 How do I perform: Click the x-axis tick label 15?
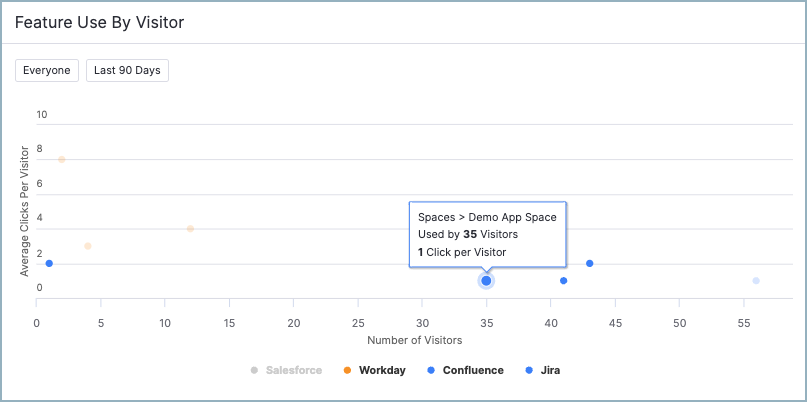[230, 324]
